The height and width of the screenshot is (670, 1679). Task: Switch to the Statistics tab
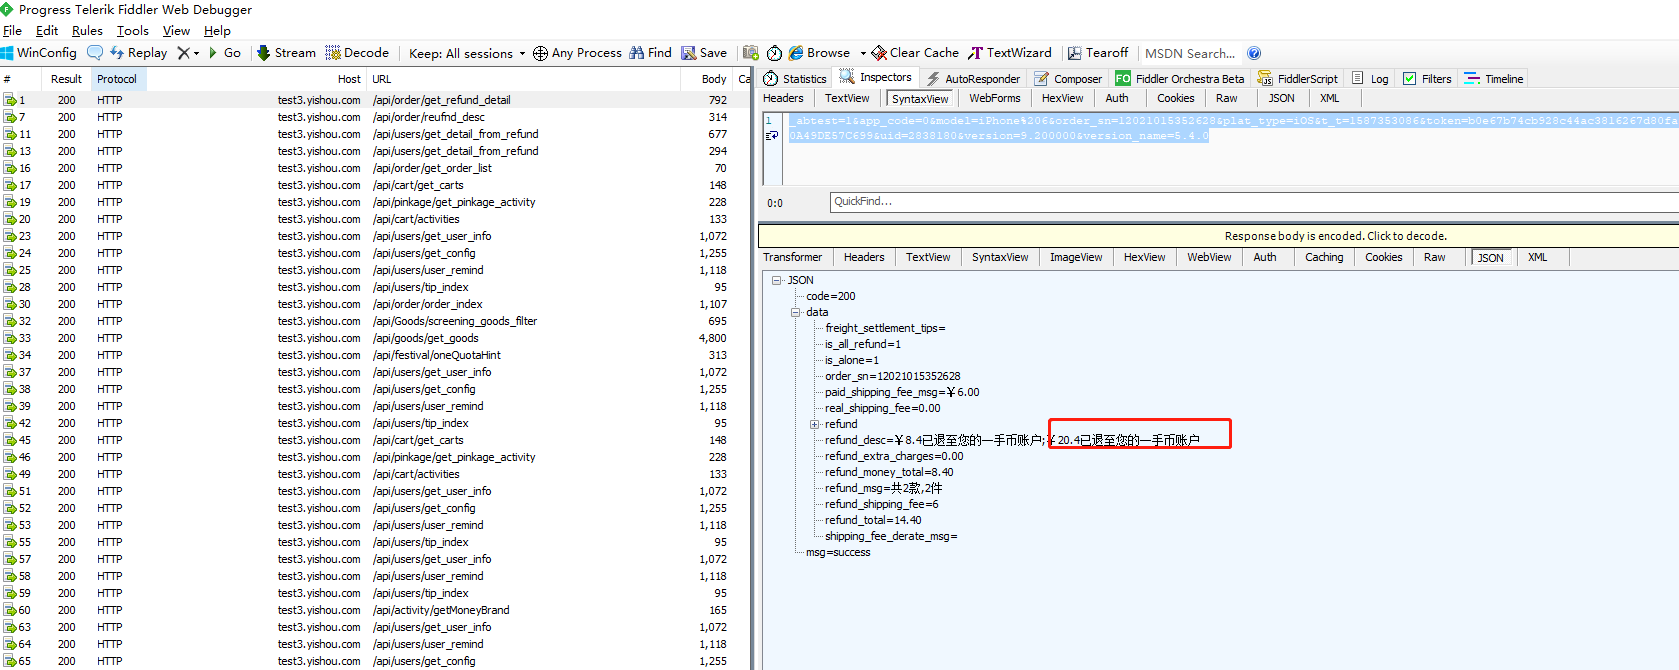[795, 78]
